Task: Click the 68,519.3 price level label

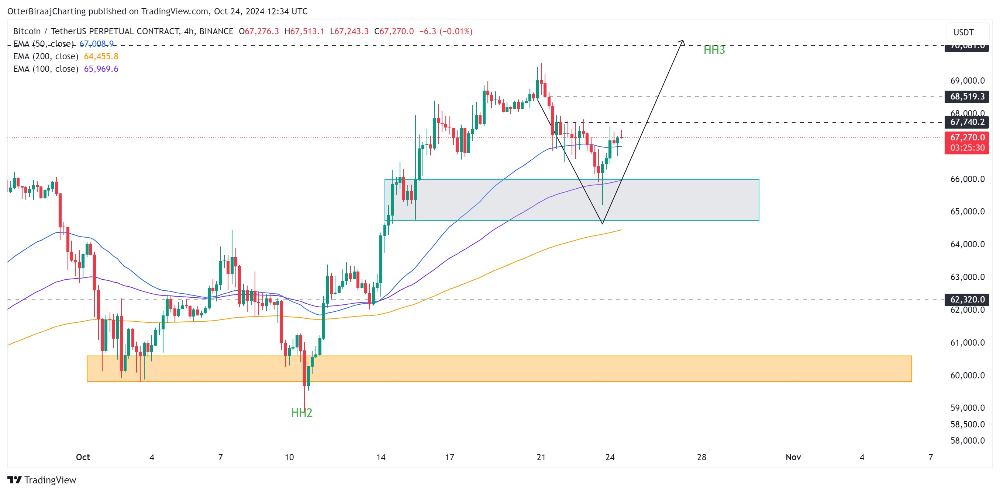Action: (968, 97)
